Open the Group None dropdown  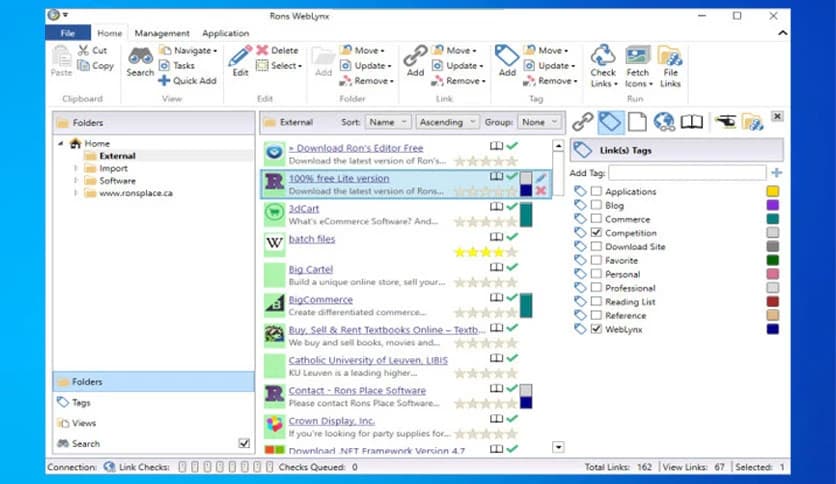(540, 122)
